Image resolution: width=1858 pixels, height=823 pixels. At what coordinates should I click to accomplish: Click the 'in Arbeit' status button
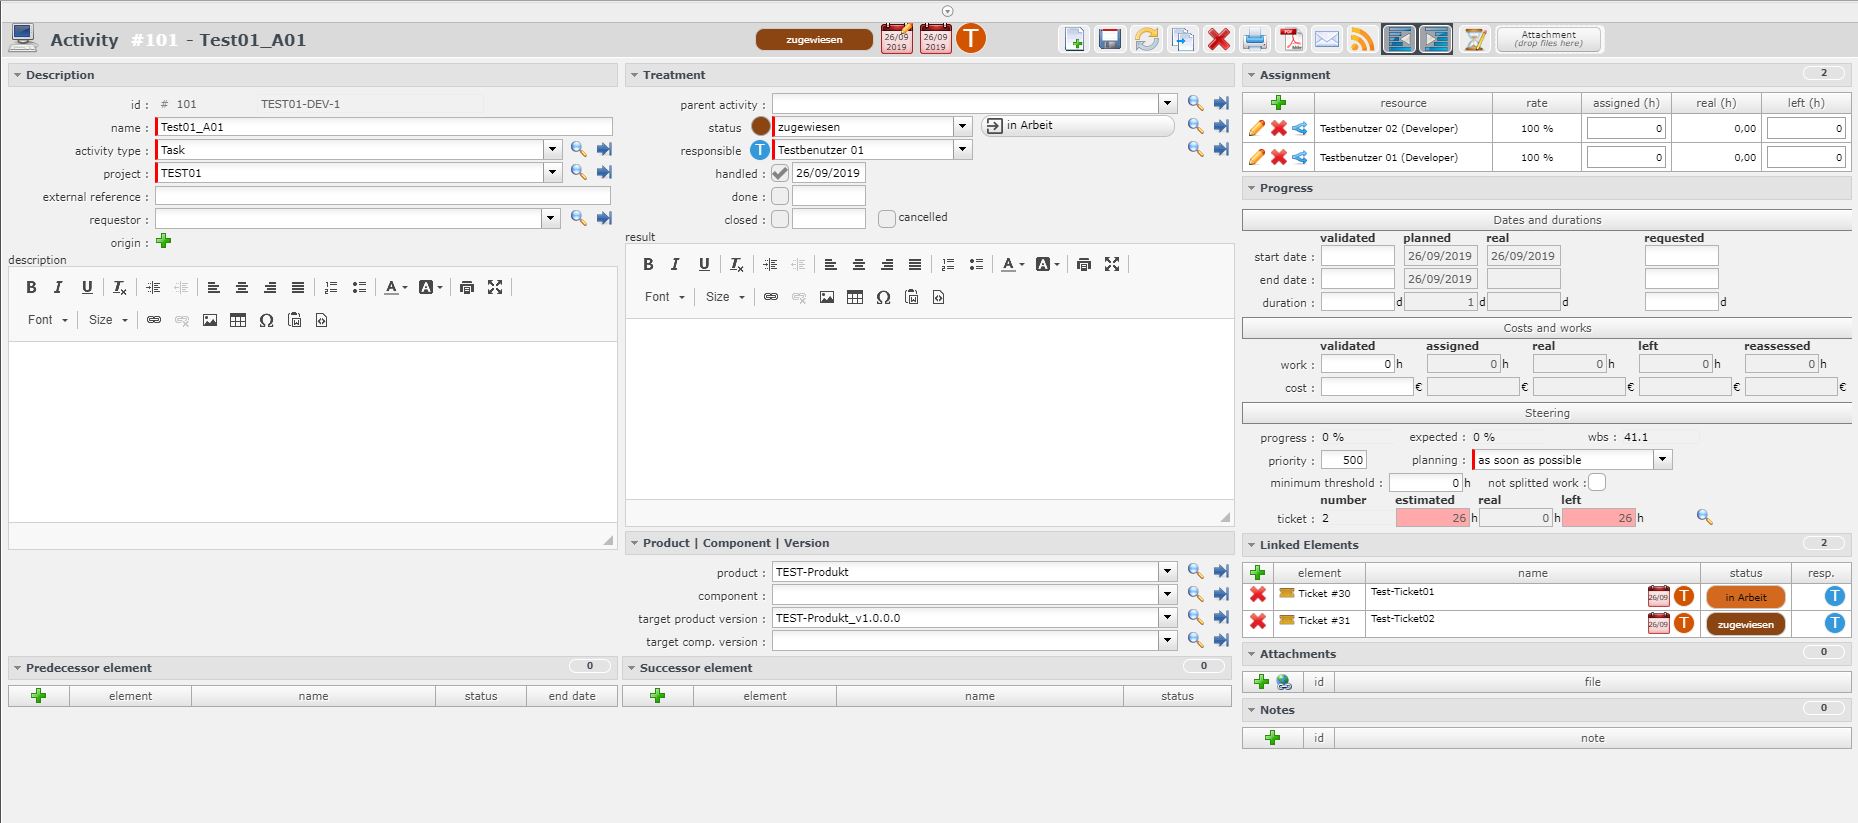coord(1077,126)
